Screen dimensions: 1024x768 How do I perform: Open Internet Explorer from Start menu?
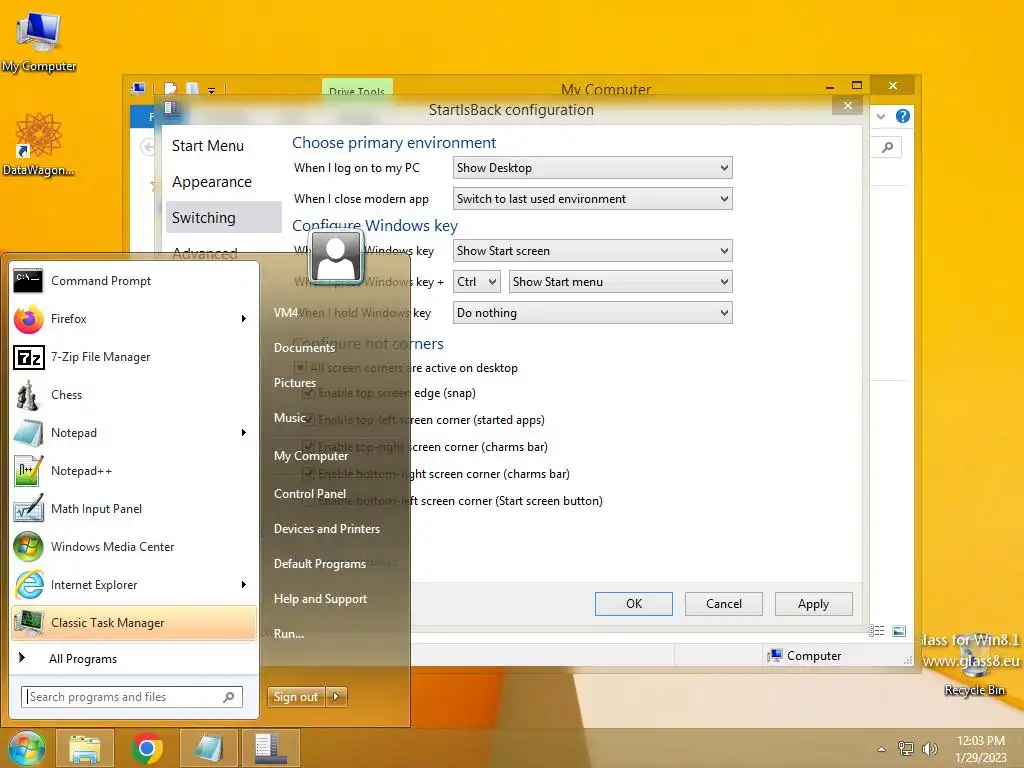tap(134, 584)
